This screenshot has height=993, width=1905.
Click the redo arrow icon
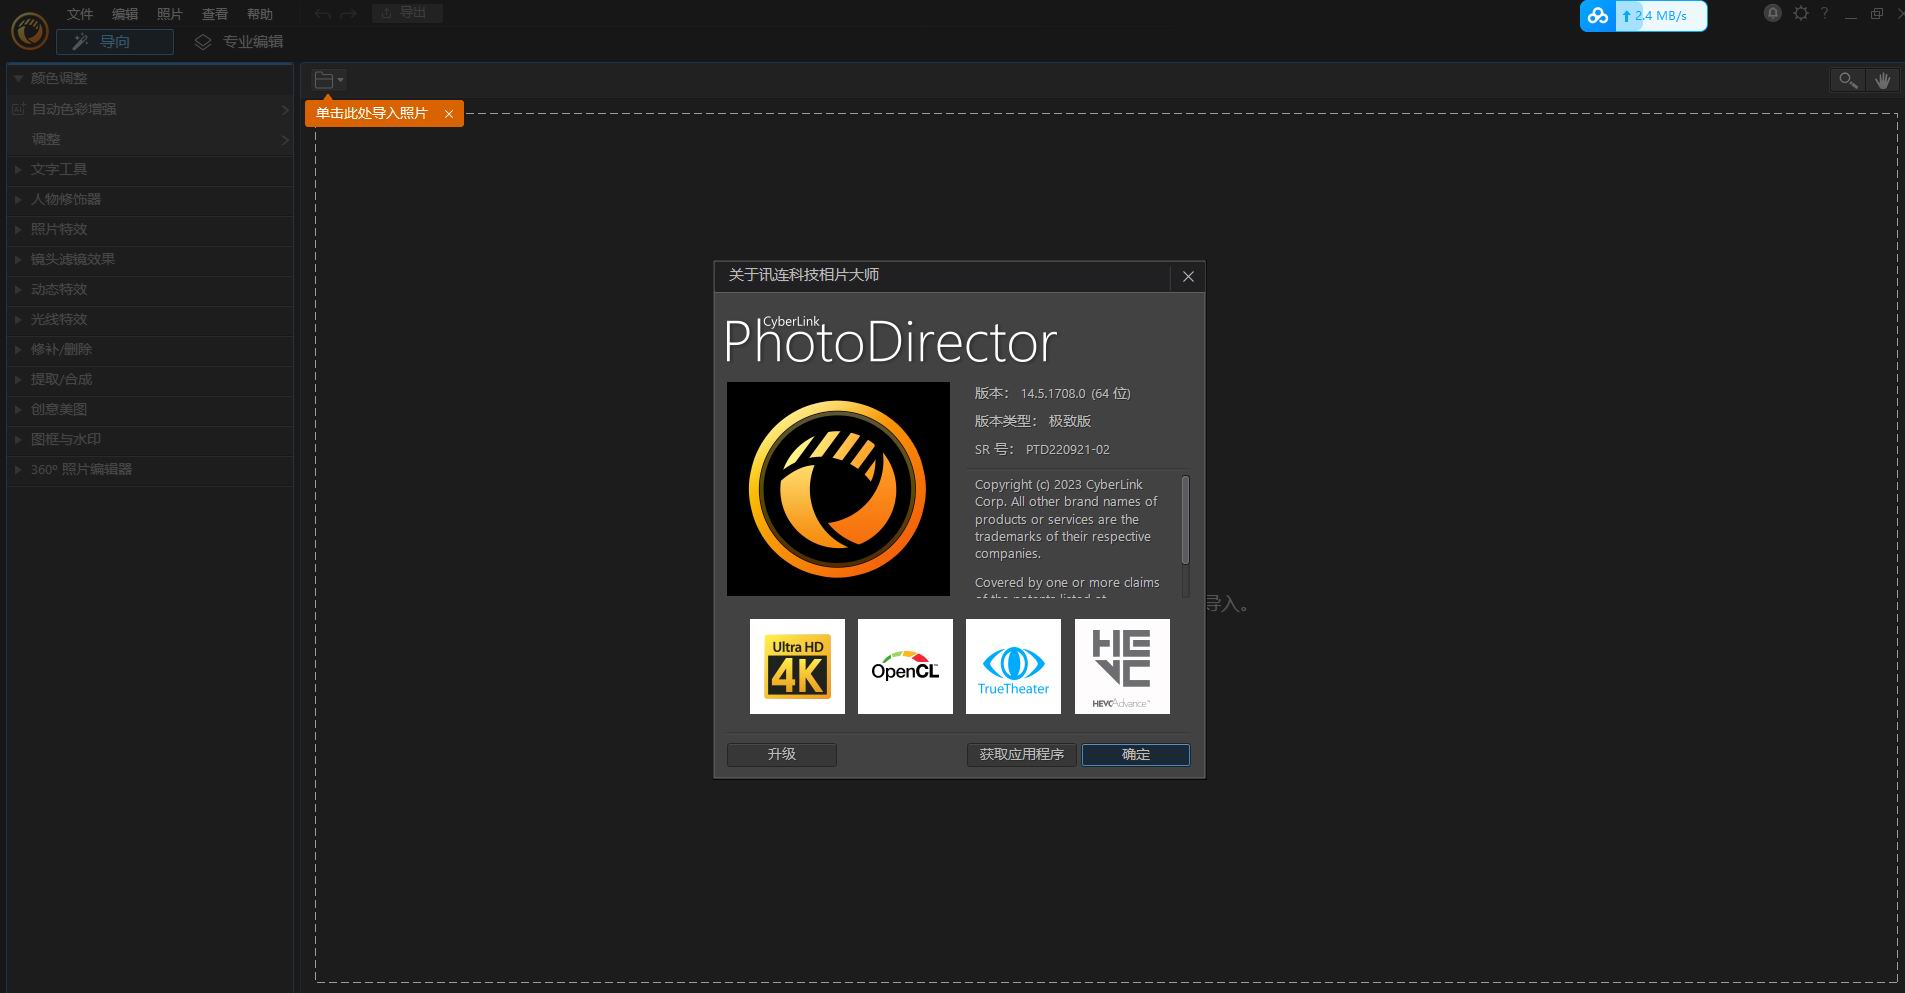pos(348,14)
